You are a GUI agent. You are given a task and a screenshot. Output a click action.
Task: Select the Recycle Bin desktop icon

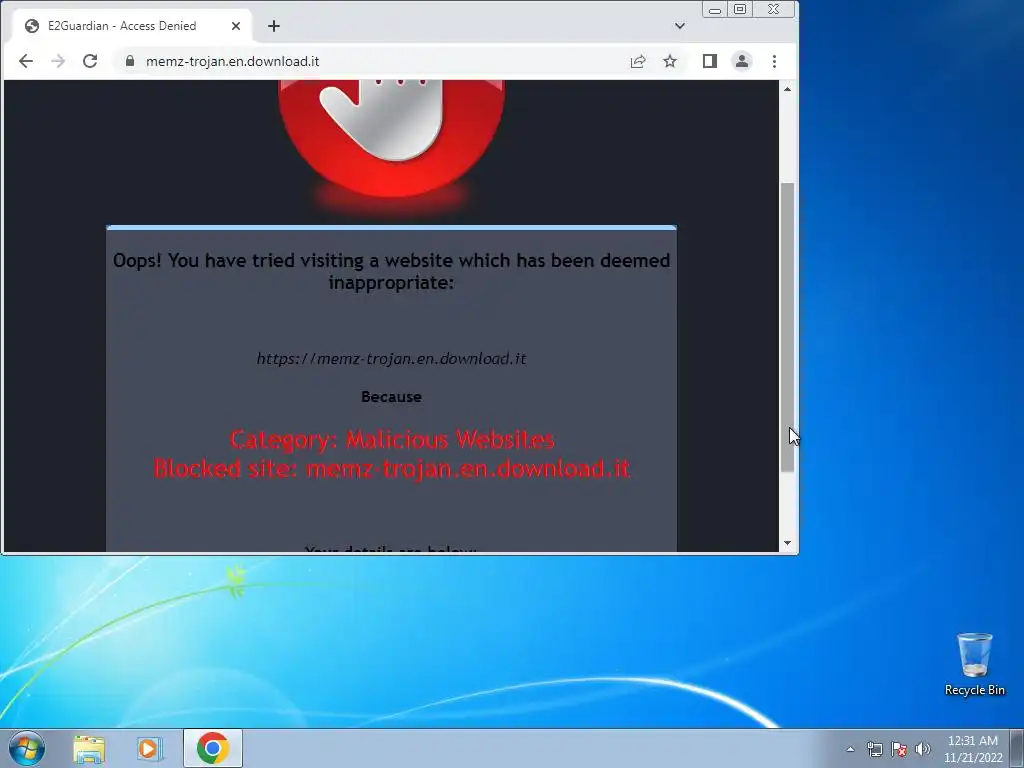[974, 664]
